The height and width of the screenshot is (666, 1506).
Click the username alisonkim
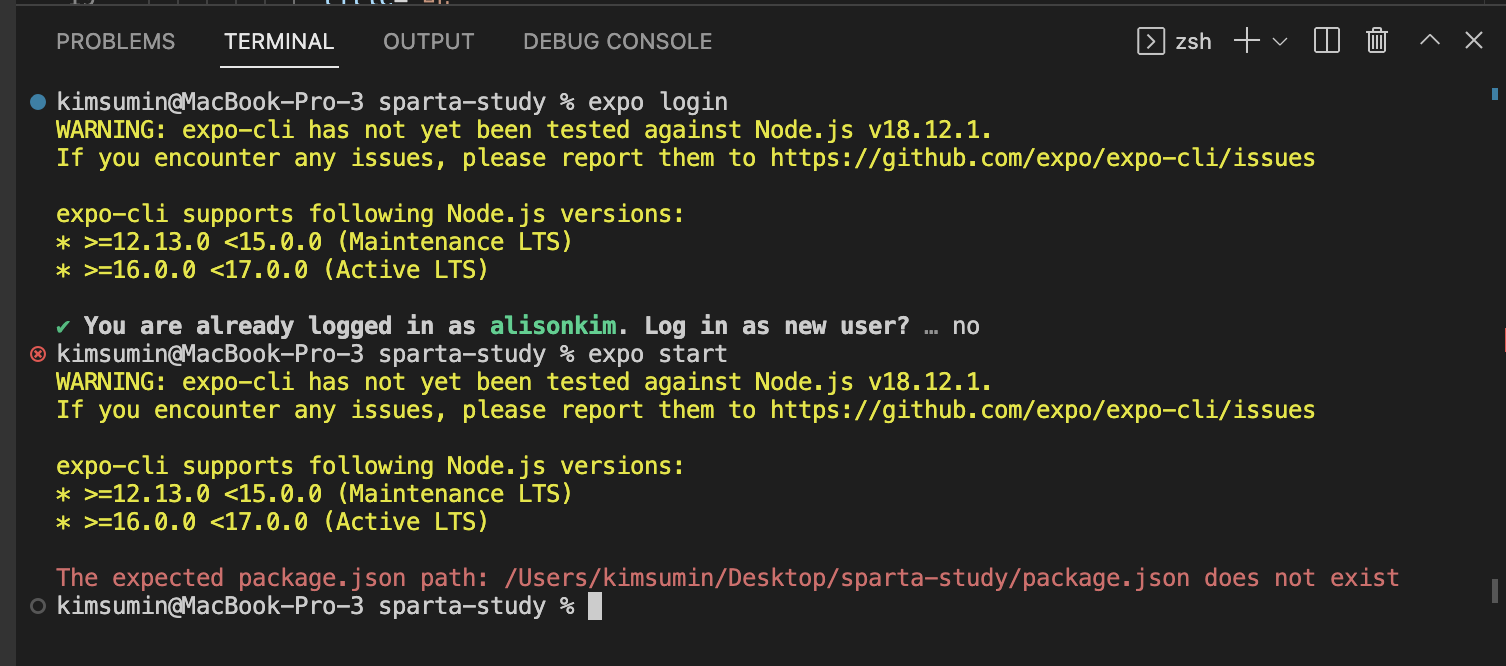(x=553, y=326)
